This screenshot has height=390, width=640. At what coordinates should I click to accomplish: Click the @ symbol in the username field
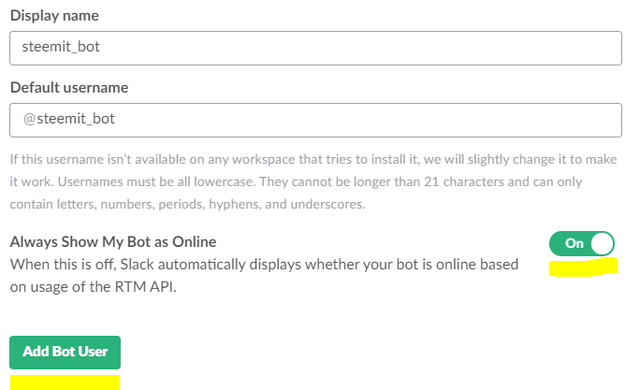point(29,119)
